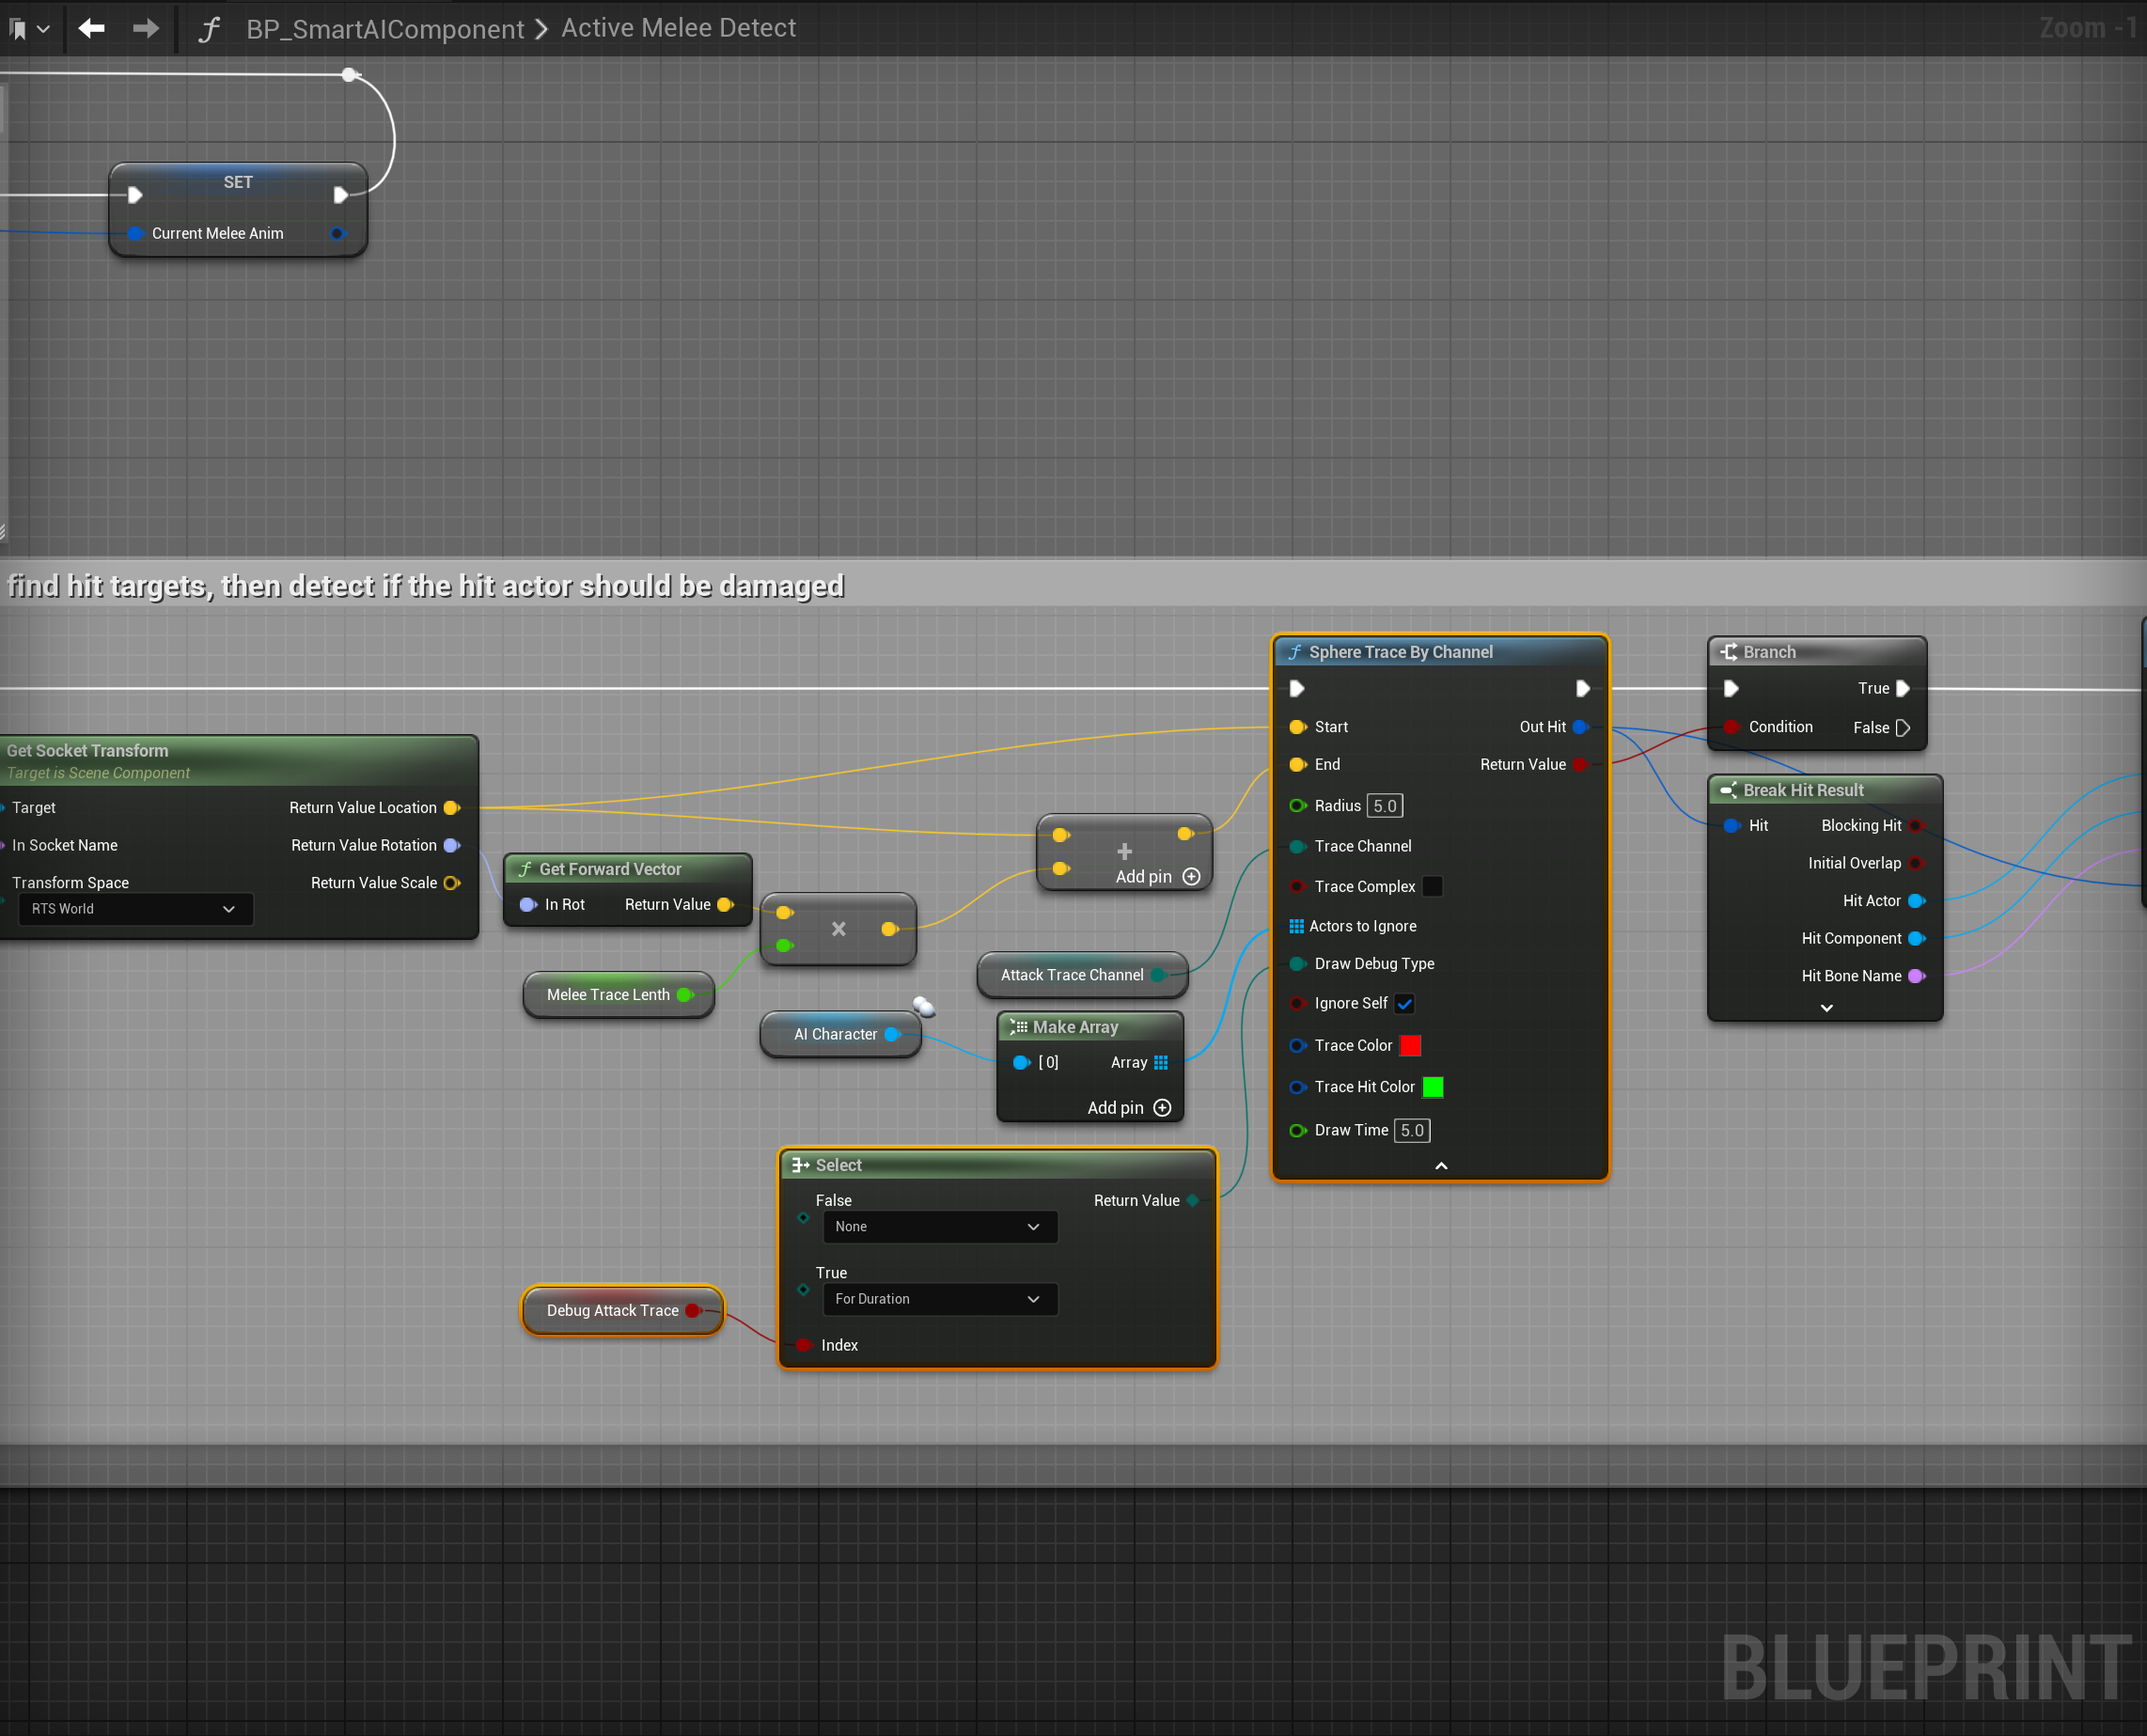Open the red Trace Color swatch

(1410, 1045)
